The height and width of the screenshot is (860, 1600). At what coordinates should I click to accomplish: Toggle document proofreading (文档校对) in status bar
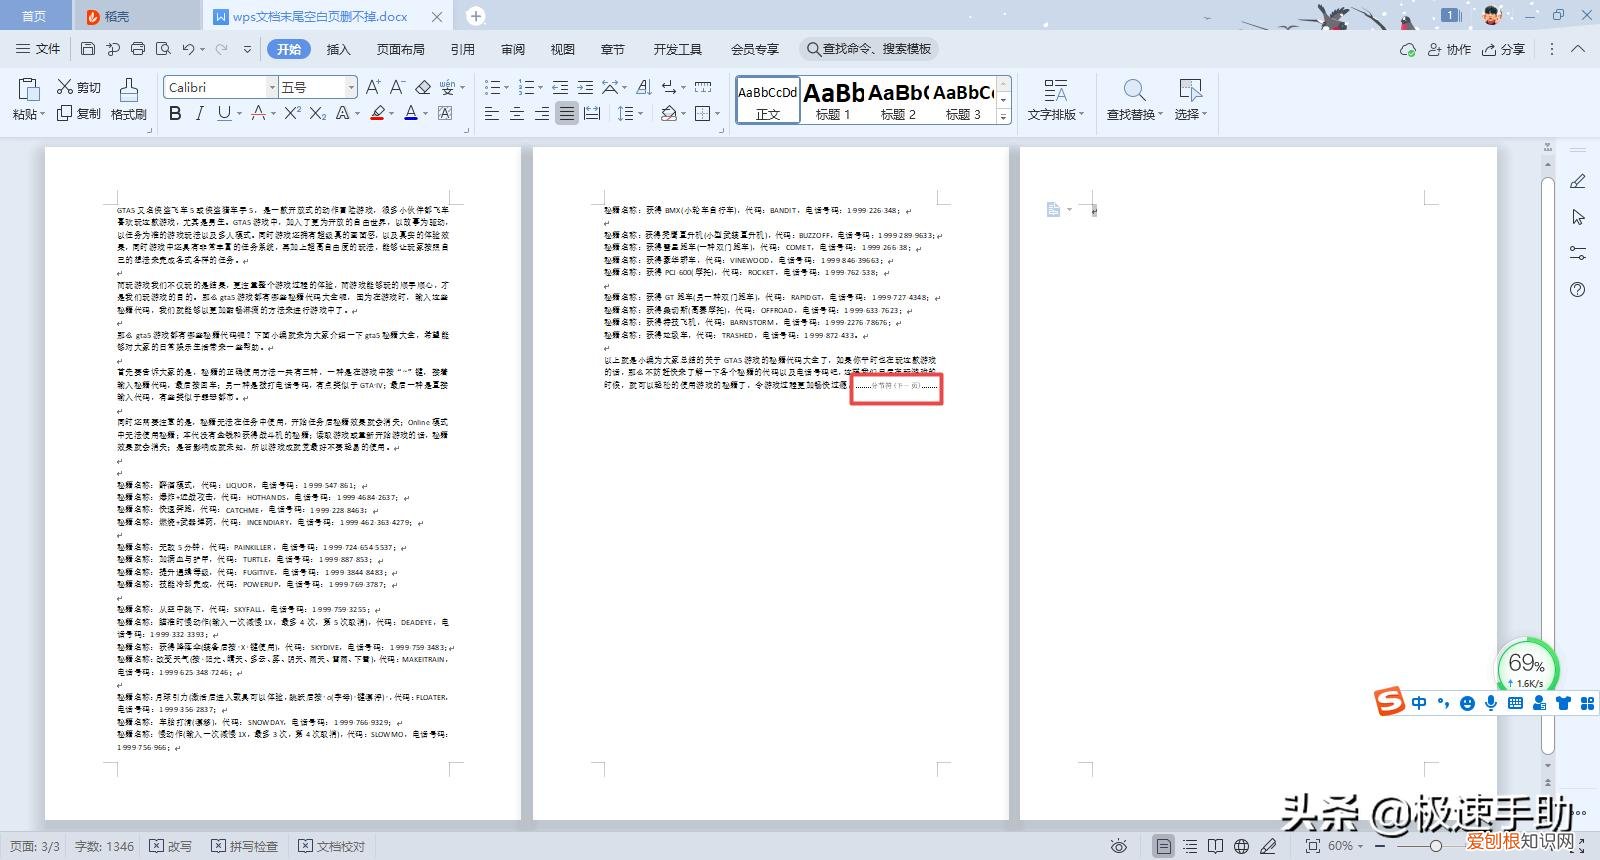[331, 846]
